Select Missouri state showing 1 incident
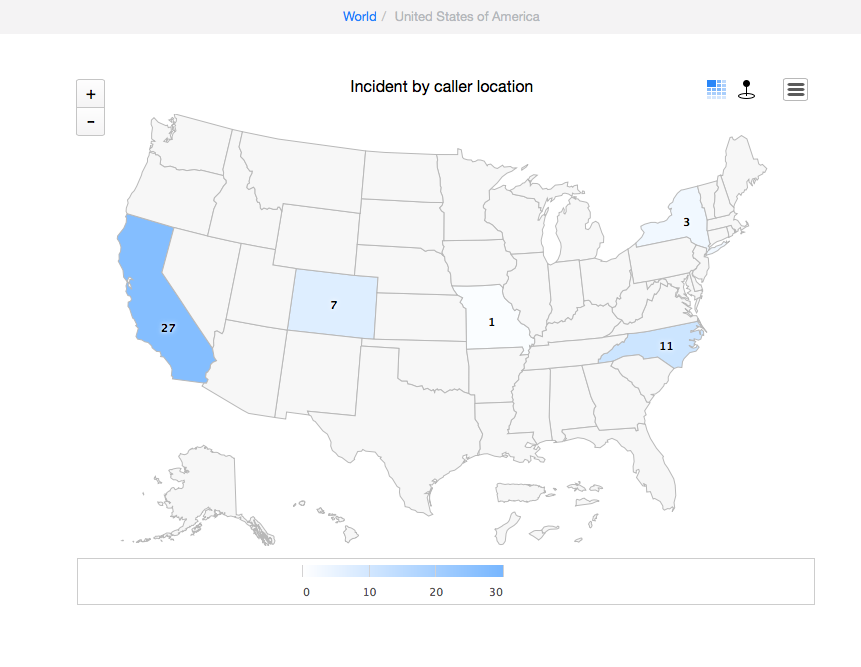 pos(493,321)
